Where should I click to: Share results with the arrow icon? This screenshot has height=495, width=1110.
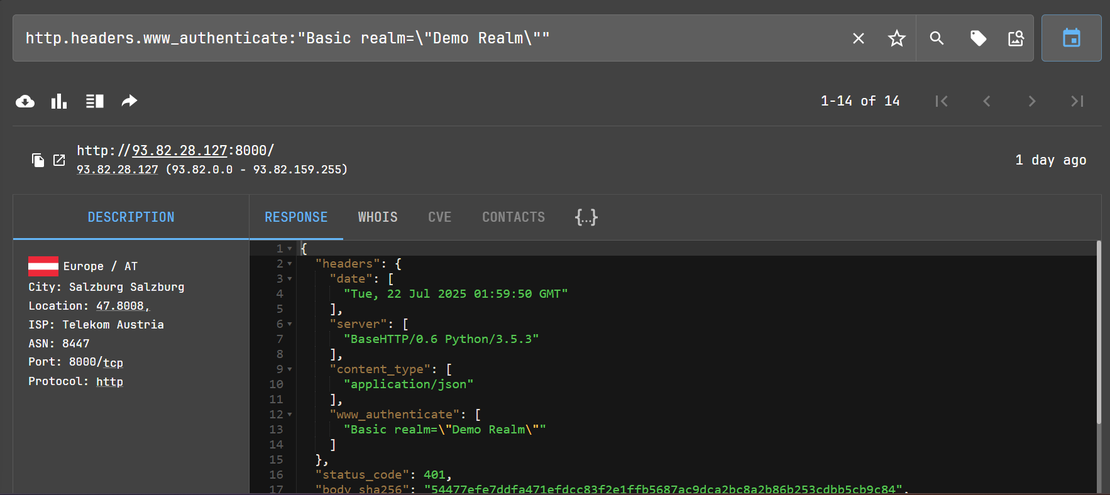tap(129, 101)
